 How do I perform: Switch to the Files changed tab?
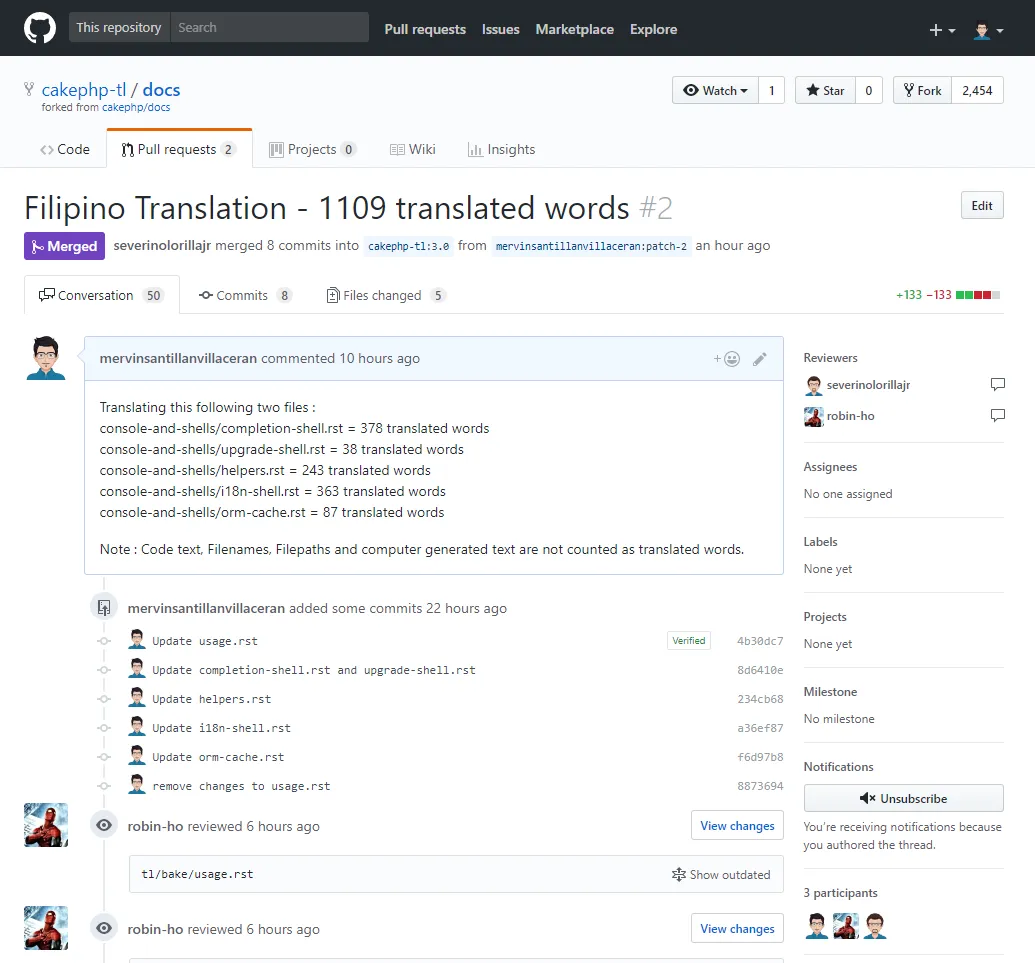tap(386, 295)
